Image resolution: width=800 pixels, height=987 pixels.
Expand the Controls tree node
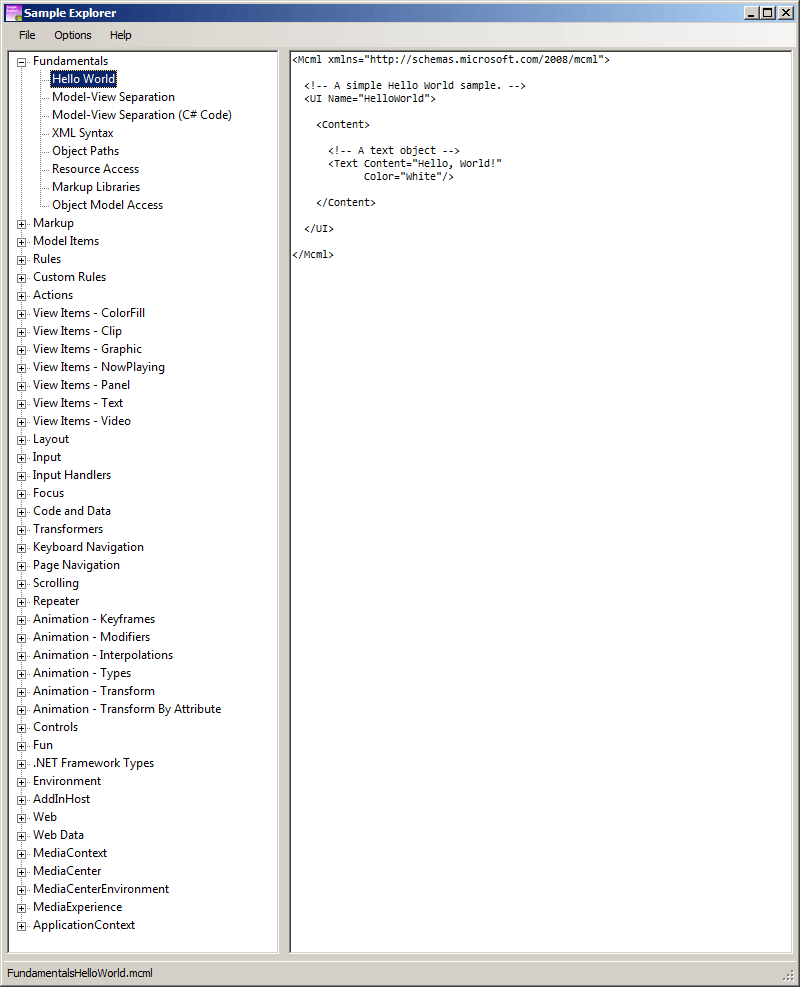[21, 728]
